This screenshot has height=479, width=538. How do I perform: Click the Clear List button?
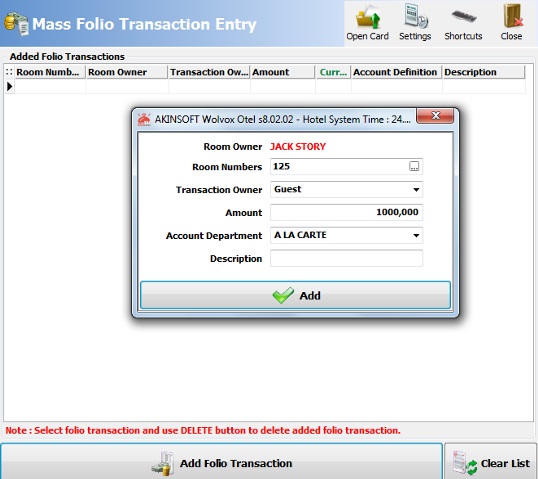tap(491, 462)
